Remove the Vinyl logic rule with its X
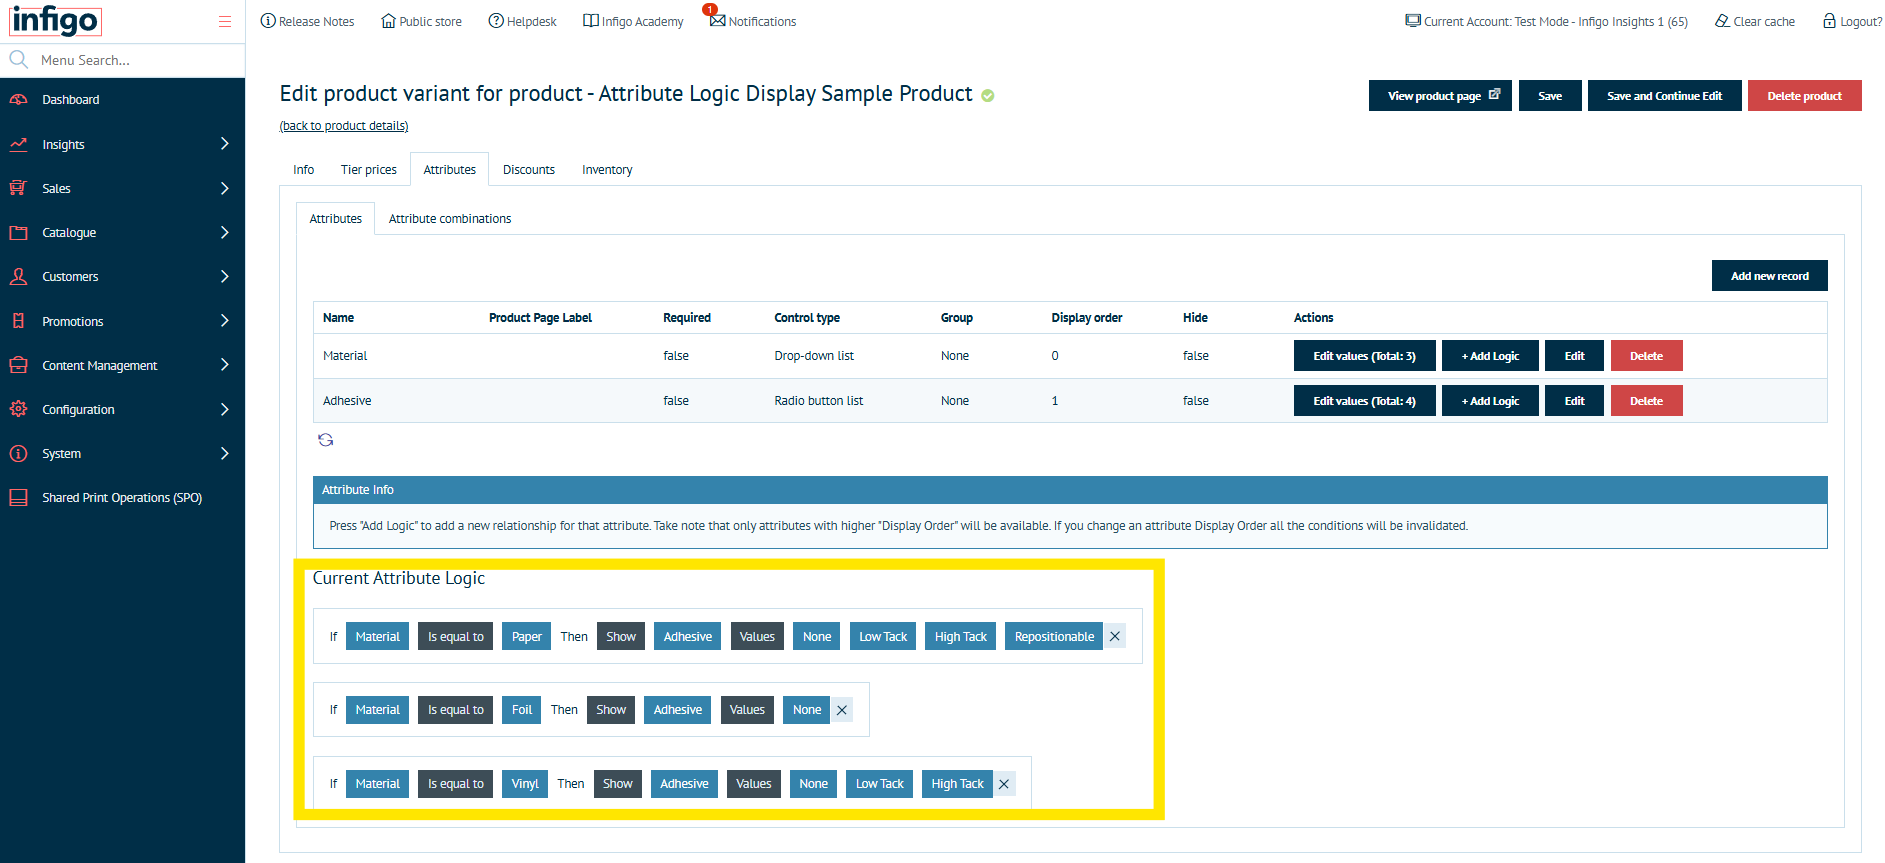Screen dimensions: 1885x863 1004,784
